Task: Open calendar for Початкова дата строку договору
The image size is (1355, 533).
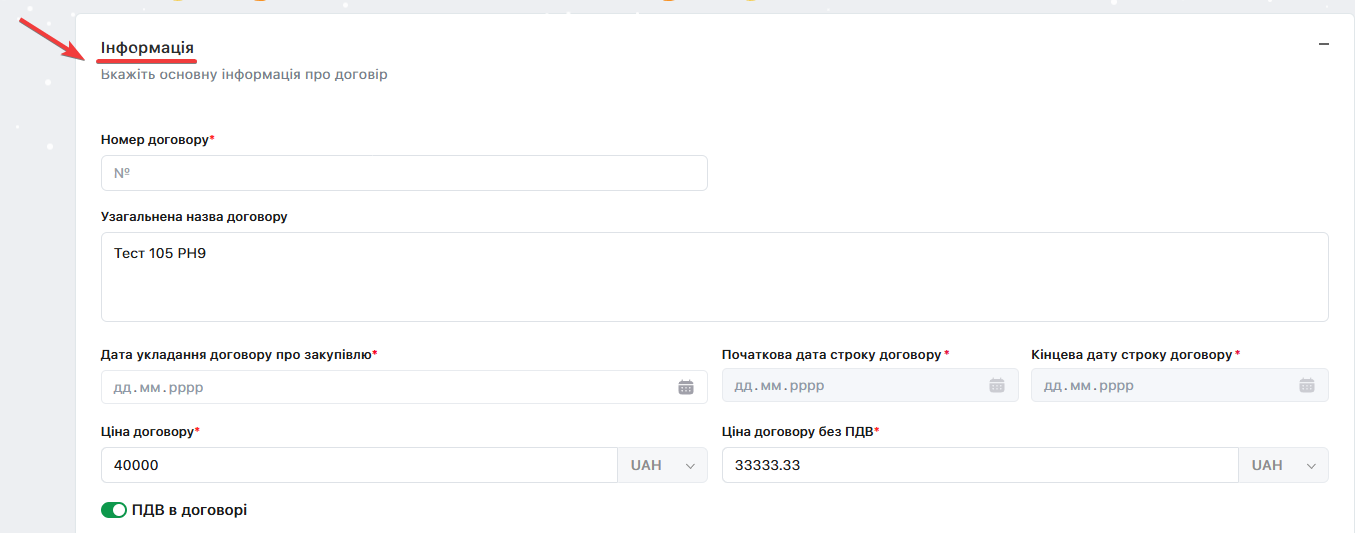Action: point(996,385)
